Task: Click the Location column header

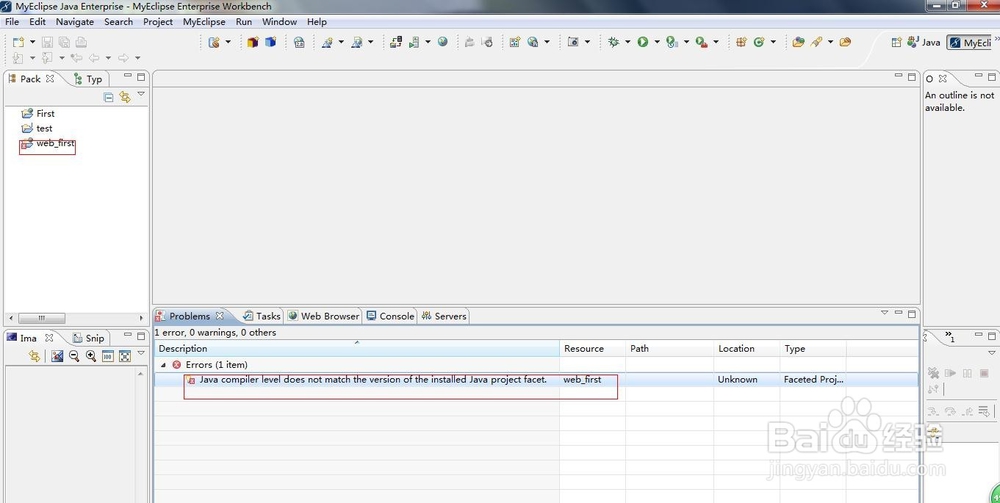Action: (746, 349)
